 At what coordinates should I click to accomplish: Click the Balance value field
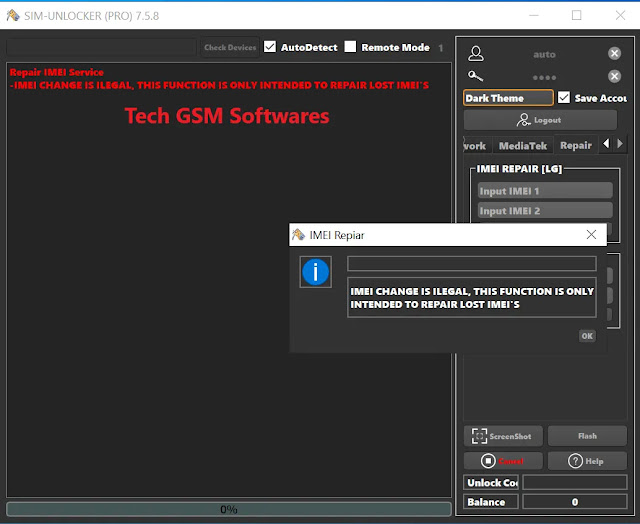click(575, 502)
